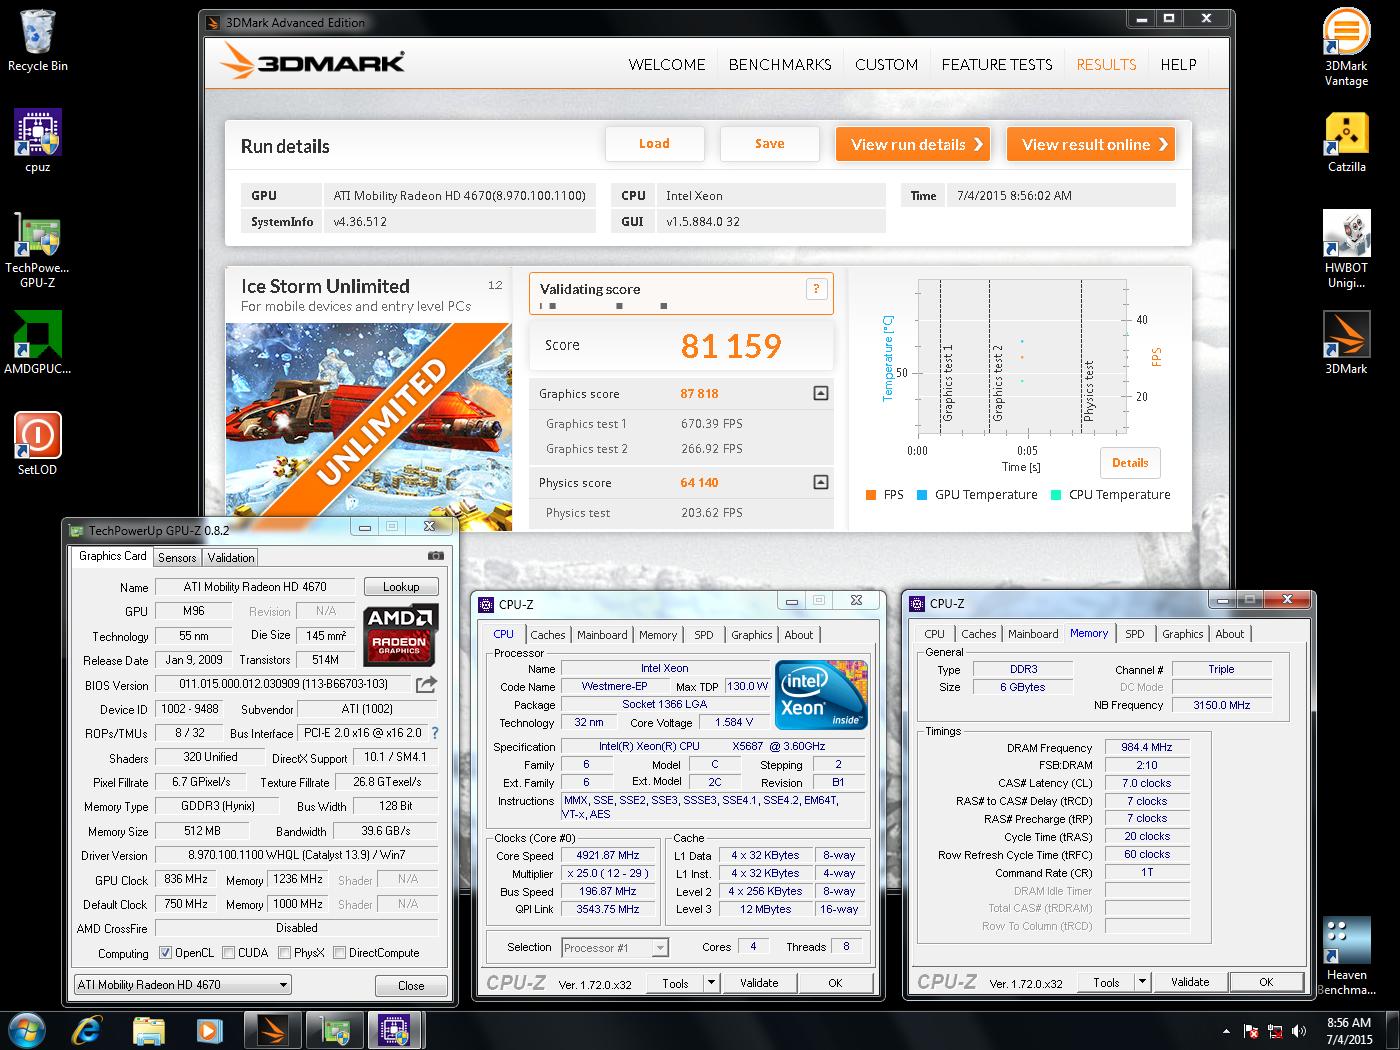
Task: Open HELP tab in 3DMark
Action: (1178, 64)
